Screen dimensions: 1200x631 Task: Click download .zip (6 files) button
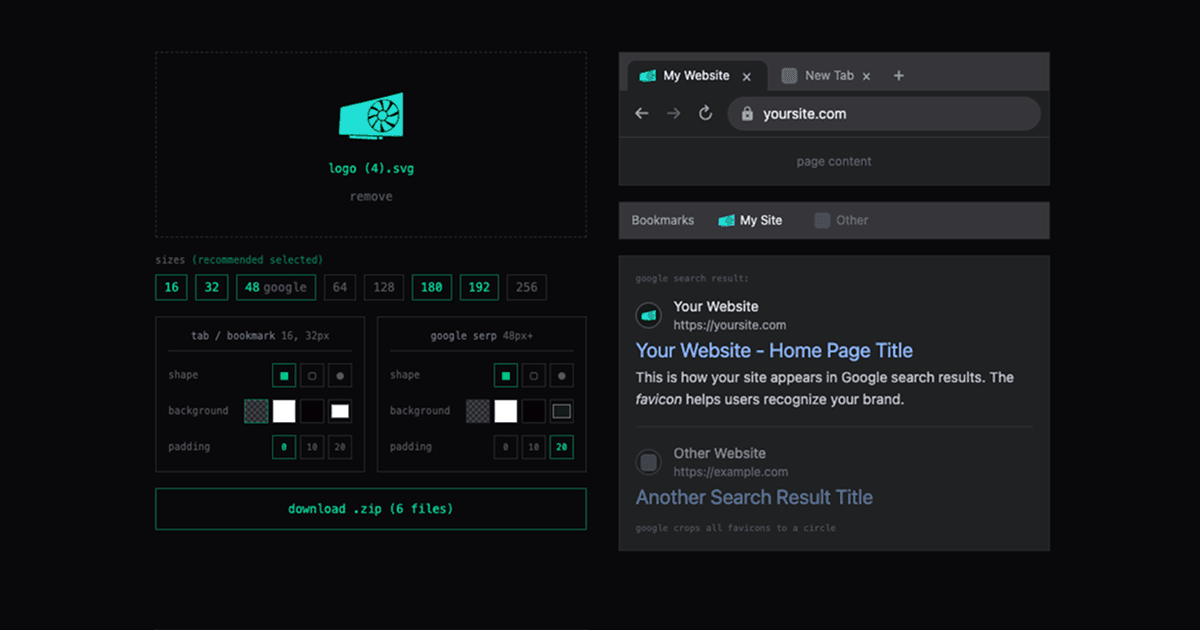[371, 509]
